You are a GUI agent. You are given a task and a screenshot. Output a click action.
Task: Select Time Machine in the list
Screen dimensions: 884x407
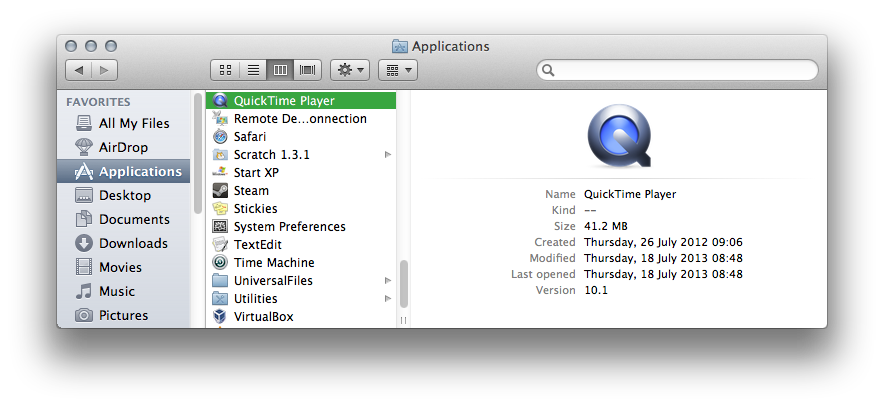[274, 263]
